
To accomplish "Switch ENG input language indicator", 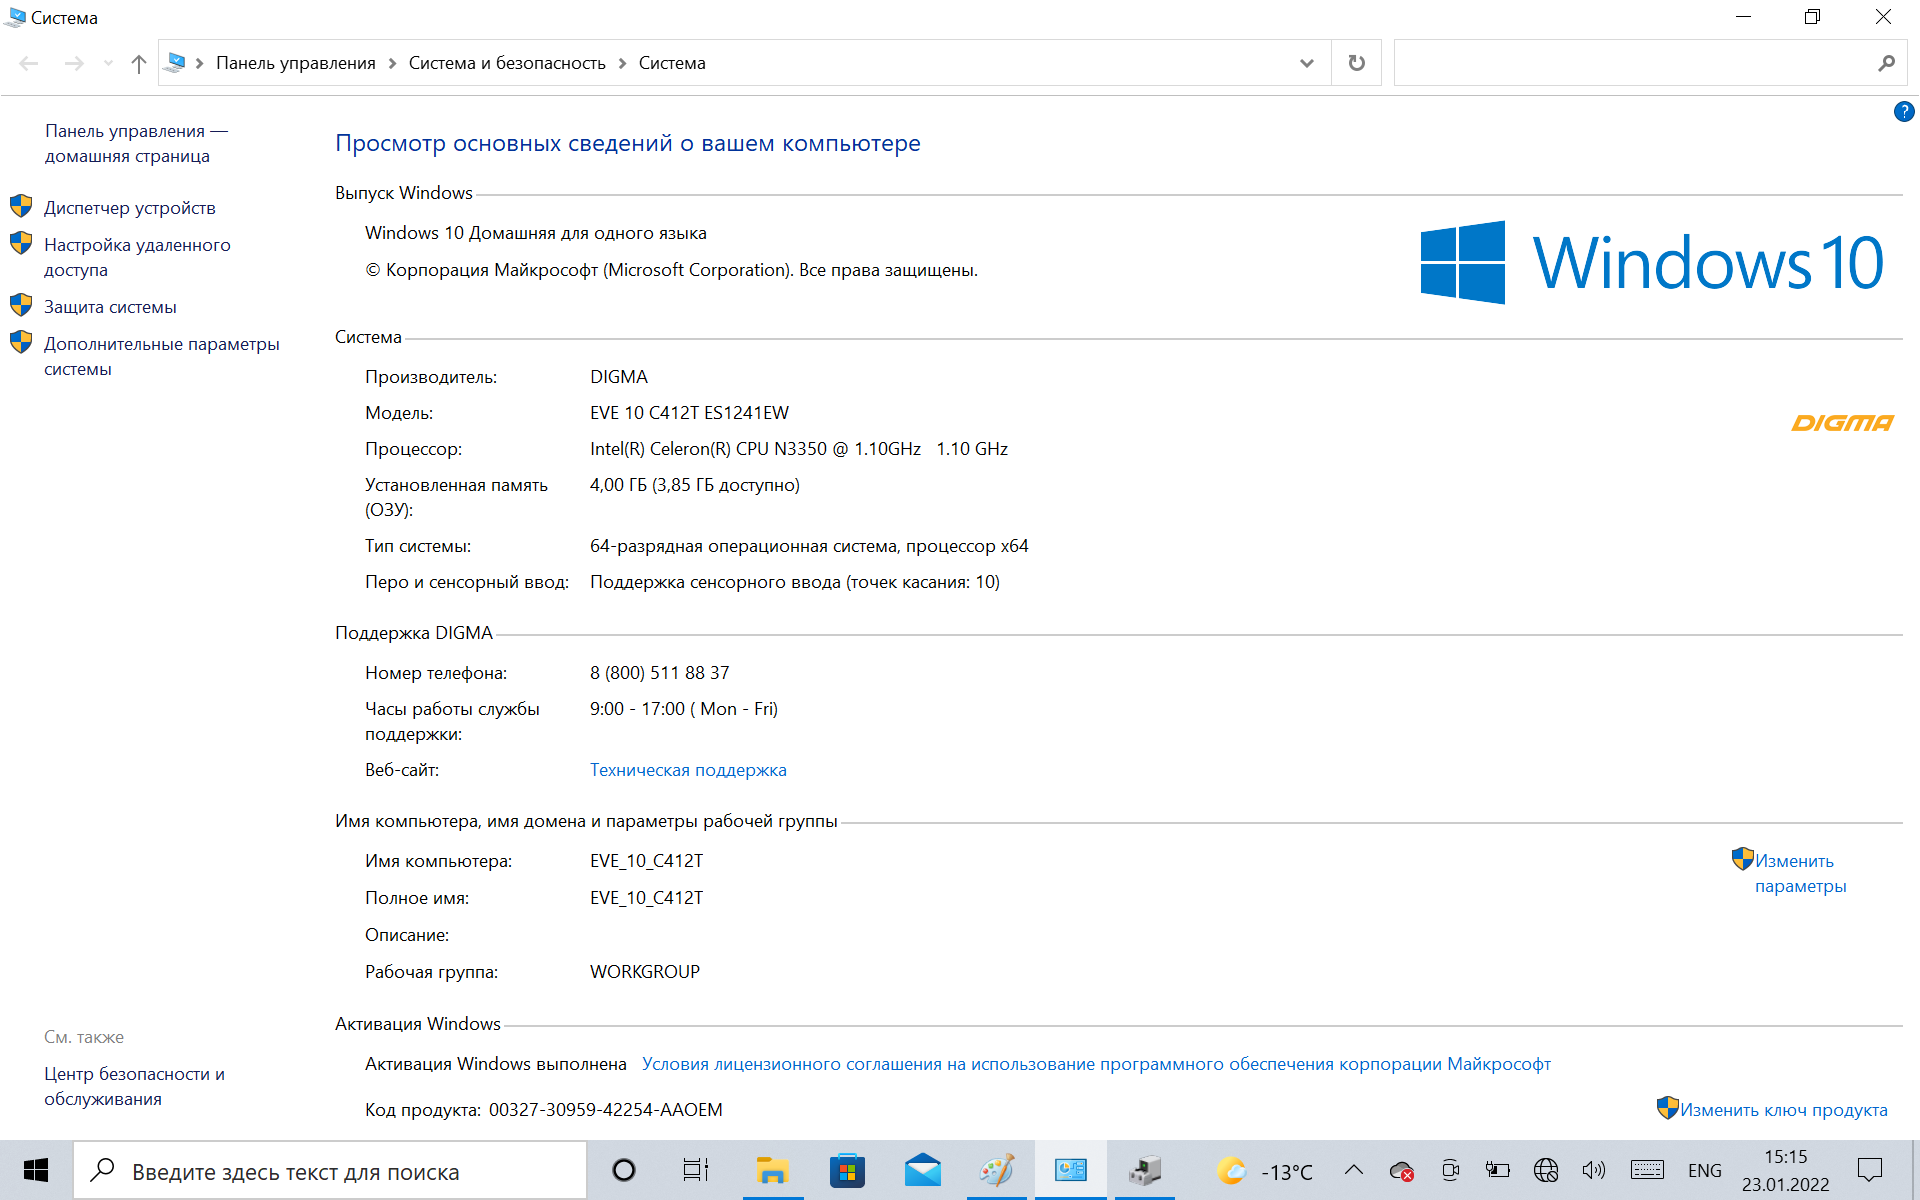I will (x=1704, y=1170).
